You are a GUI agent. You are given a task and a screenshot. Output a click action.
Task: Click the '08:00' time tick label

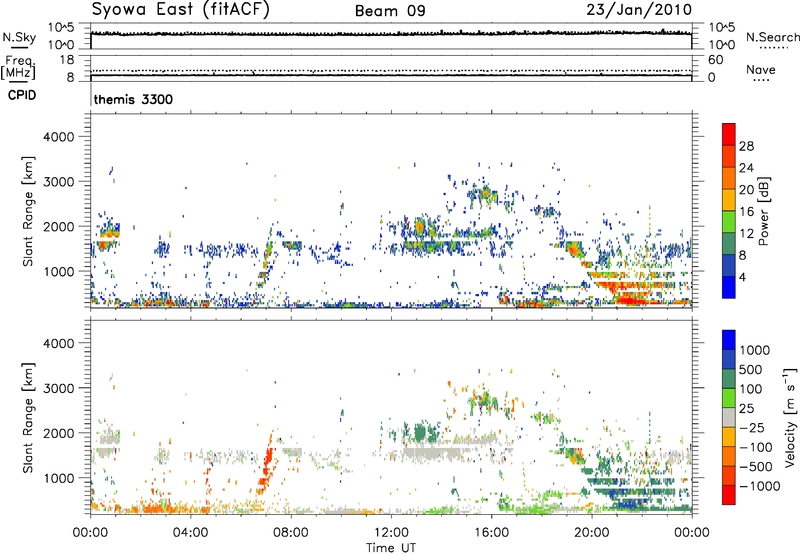(291, 533)
